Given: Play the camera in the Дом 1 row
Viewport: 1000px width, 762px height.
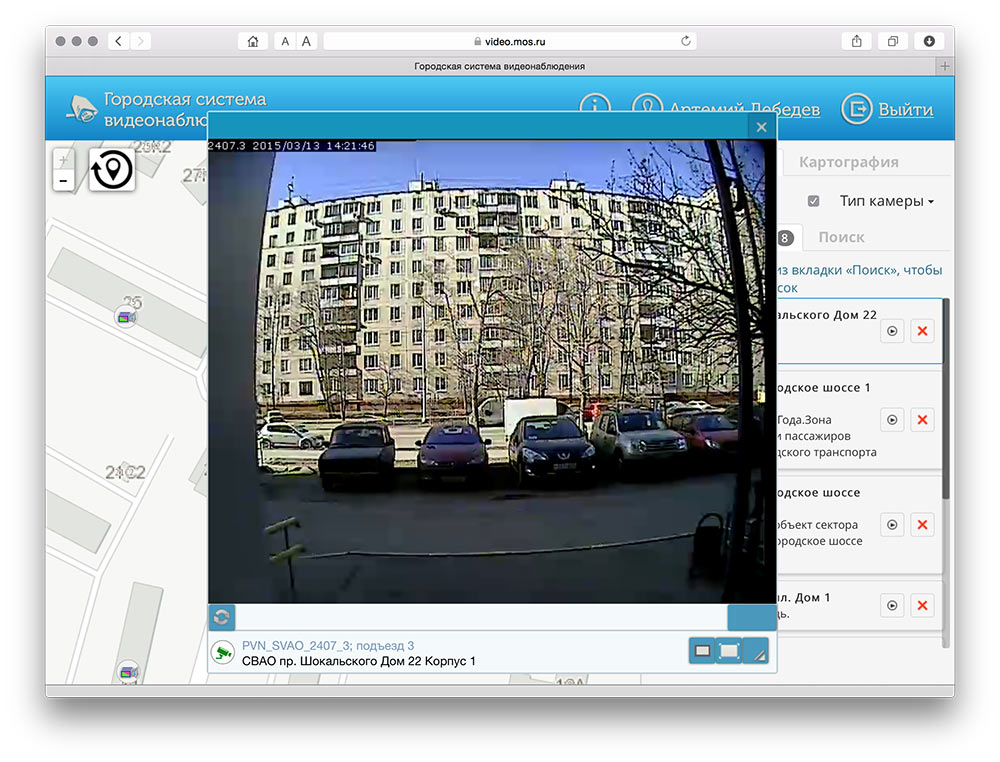Looking at the screenshot, I should click(x=892, y=605).
